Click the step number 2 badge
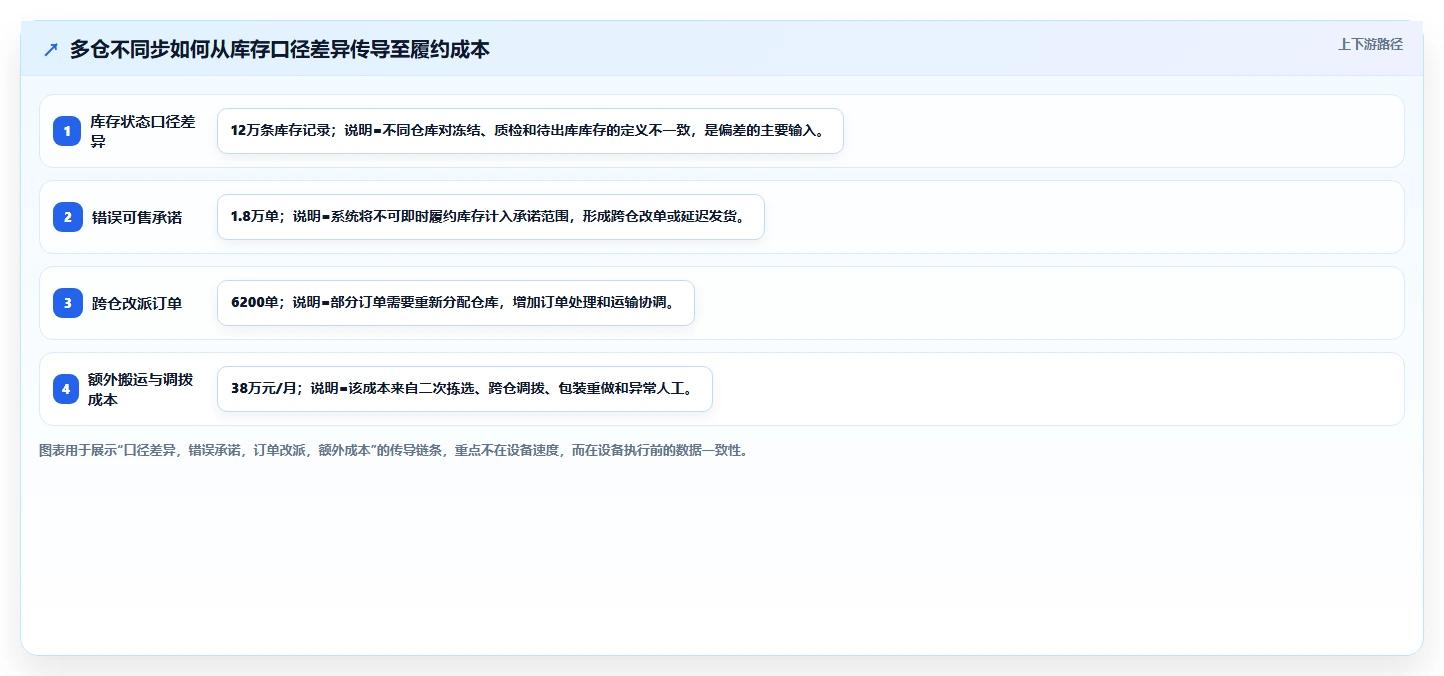 point(67,217)
